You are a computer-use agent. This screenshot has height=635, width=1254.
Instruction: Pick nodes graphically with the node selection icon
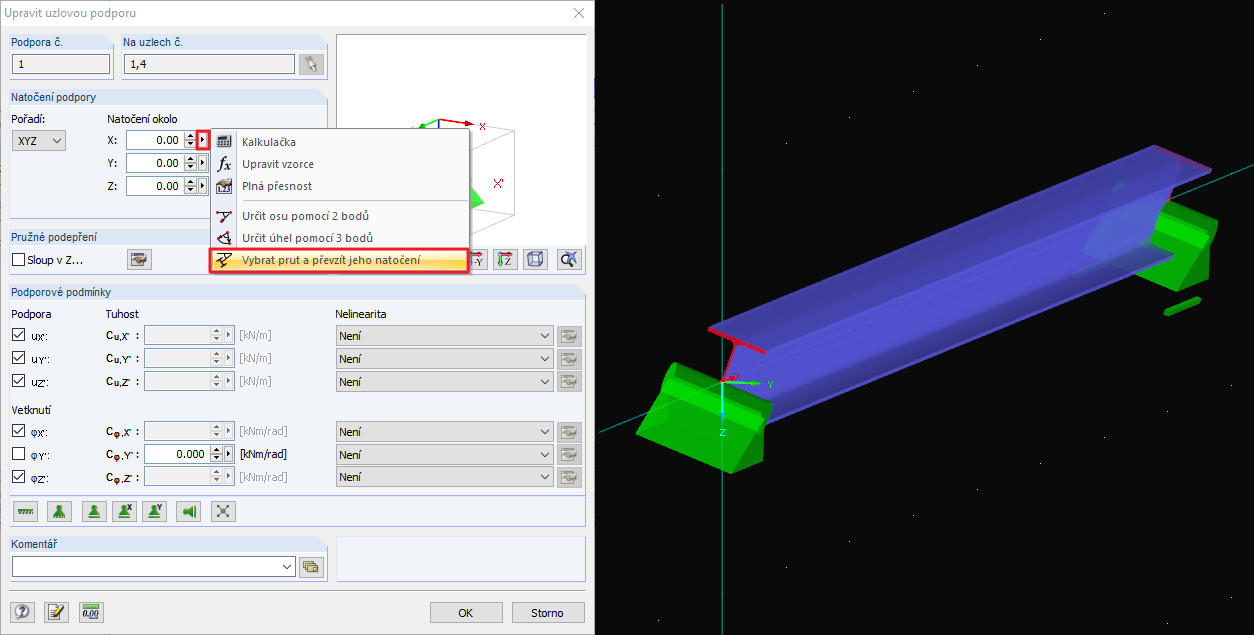click(x=311, y=64)
